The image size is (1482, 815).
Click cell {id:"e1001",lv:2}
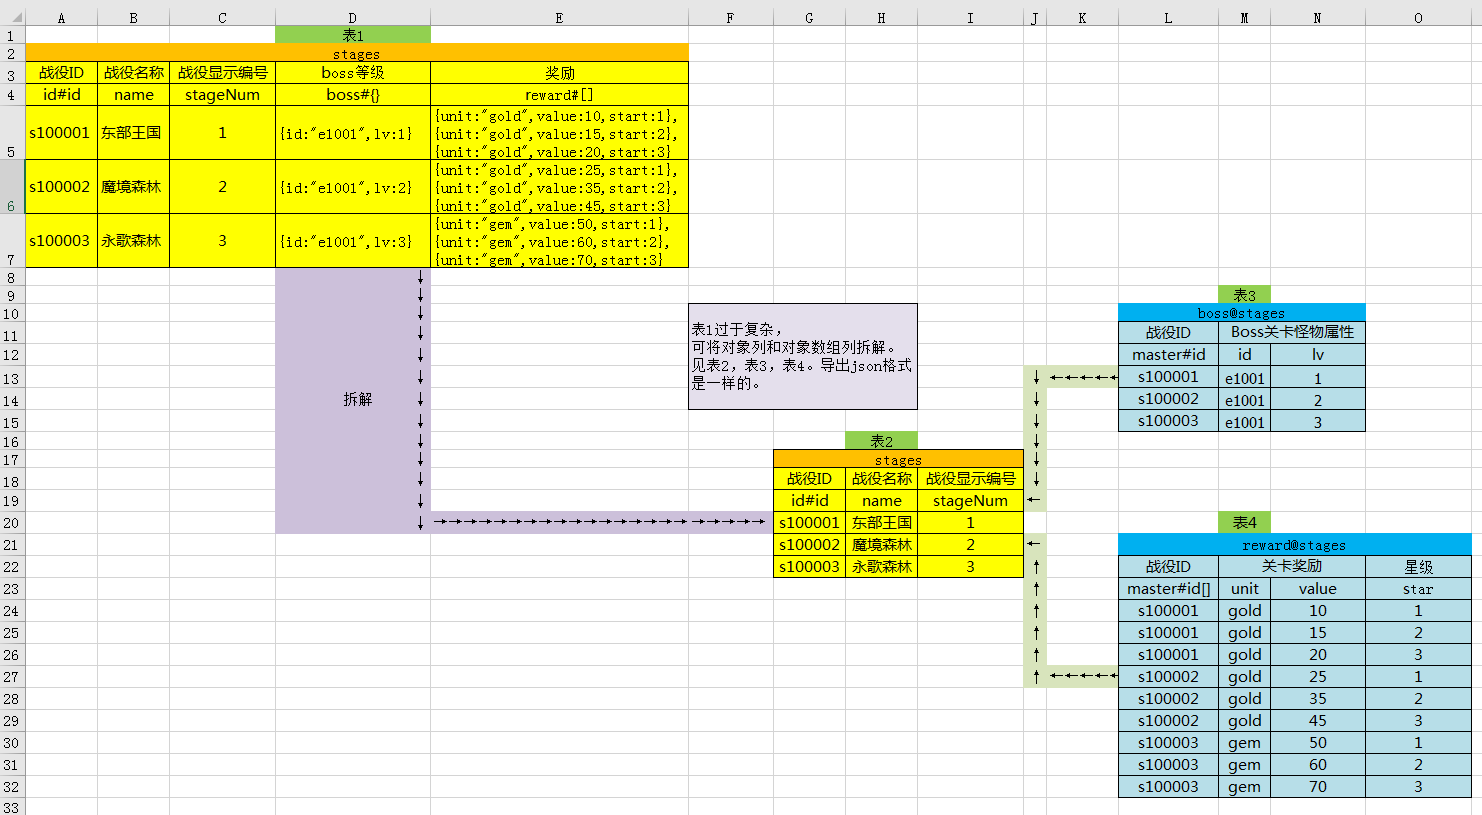(353, 186)
